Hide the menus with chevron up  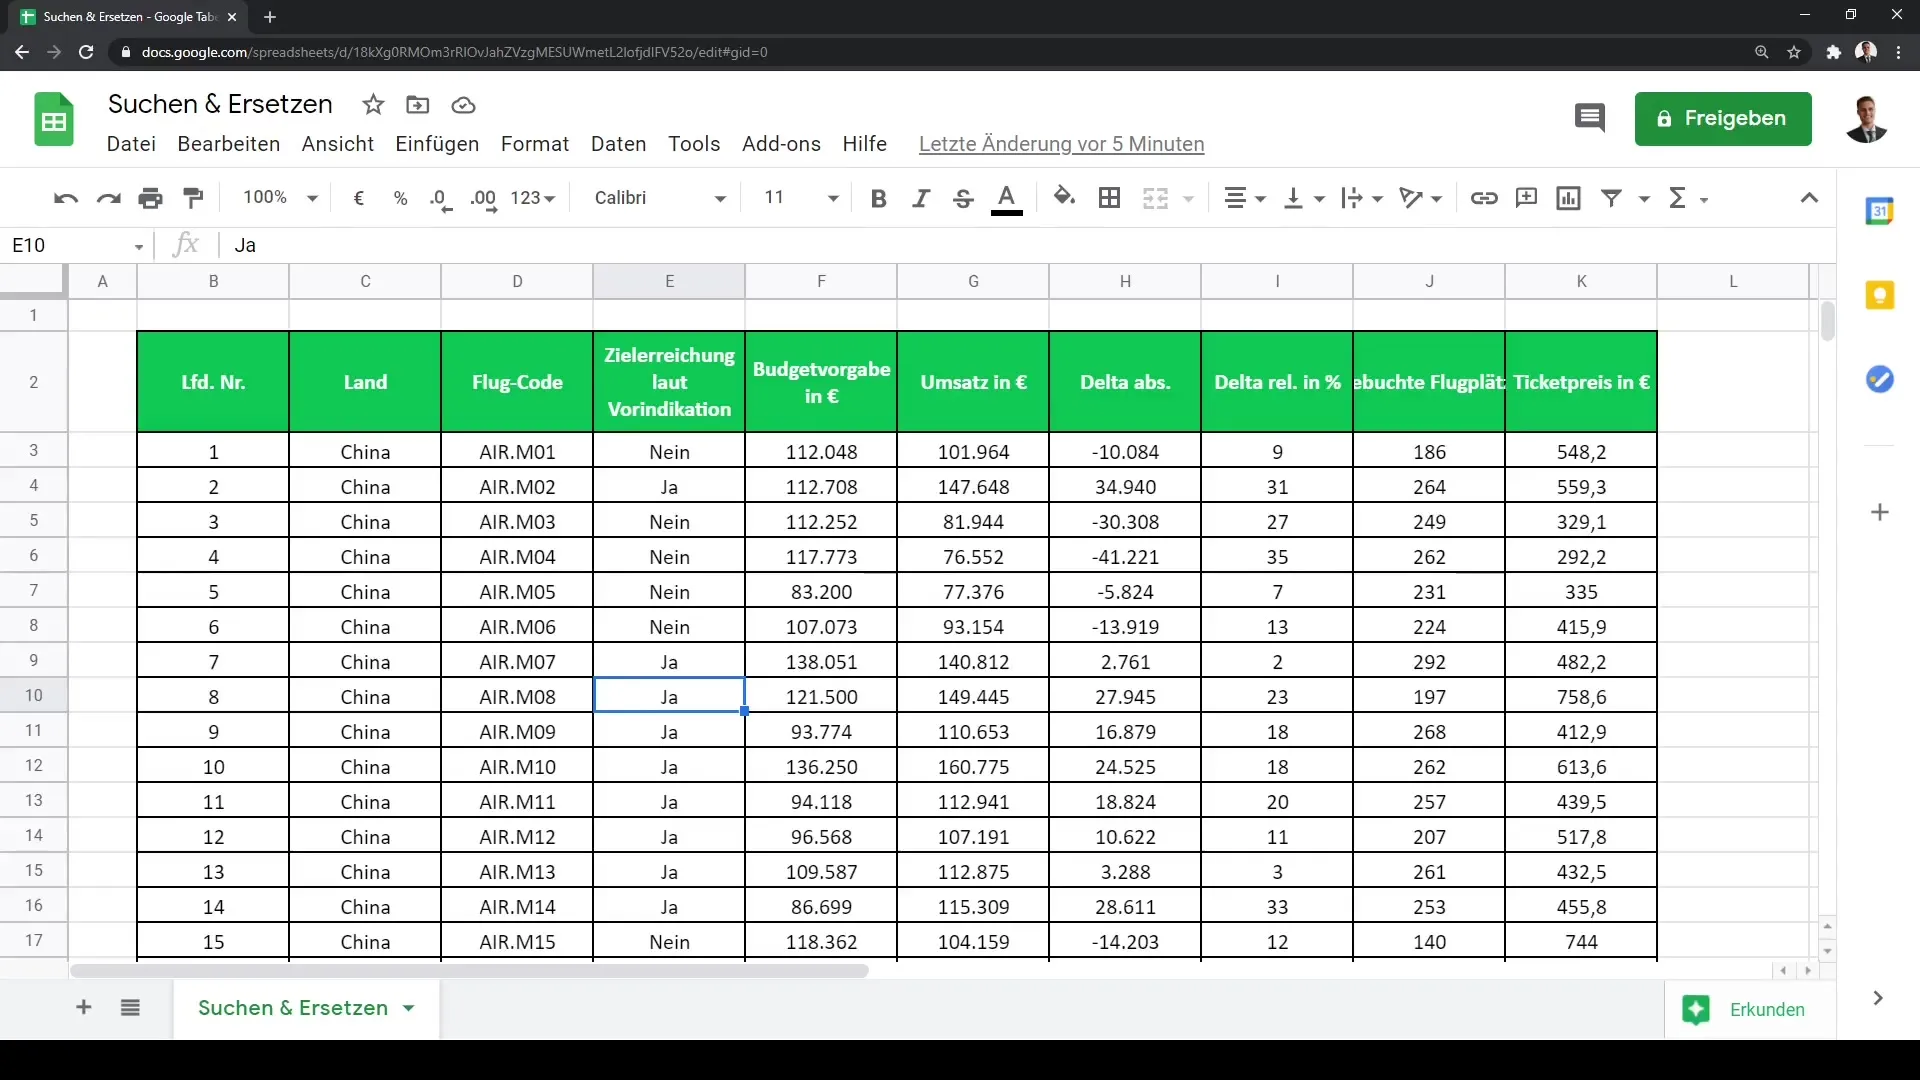(x=1809, y=198)
